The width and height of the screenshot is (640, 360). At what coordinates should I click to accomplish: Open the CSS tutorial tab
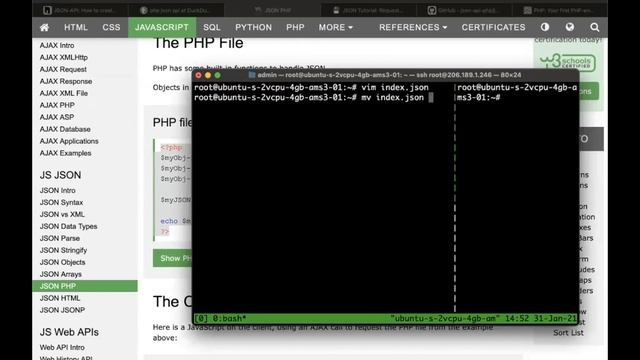click(x=111, y=27)
